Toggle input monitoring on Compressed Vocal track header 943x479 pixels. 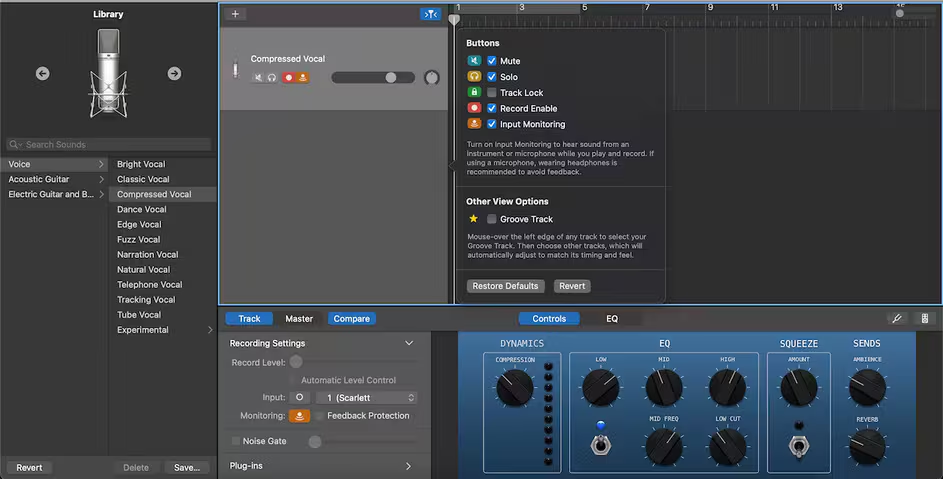(303, 78)
